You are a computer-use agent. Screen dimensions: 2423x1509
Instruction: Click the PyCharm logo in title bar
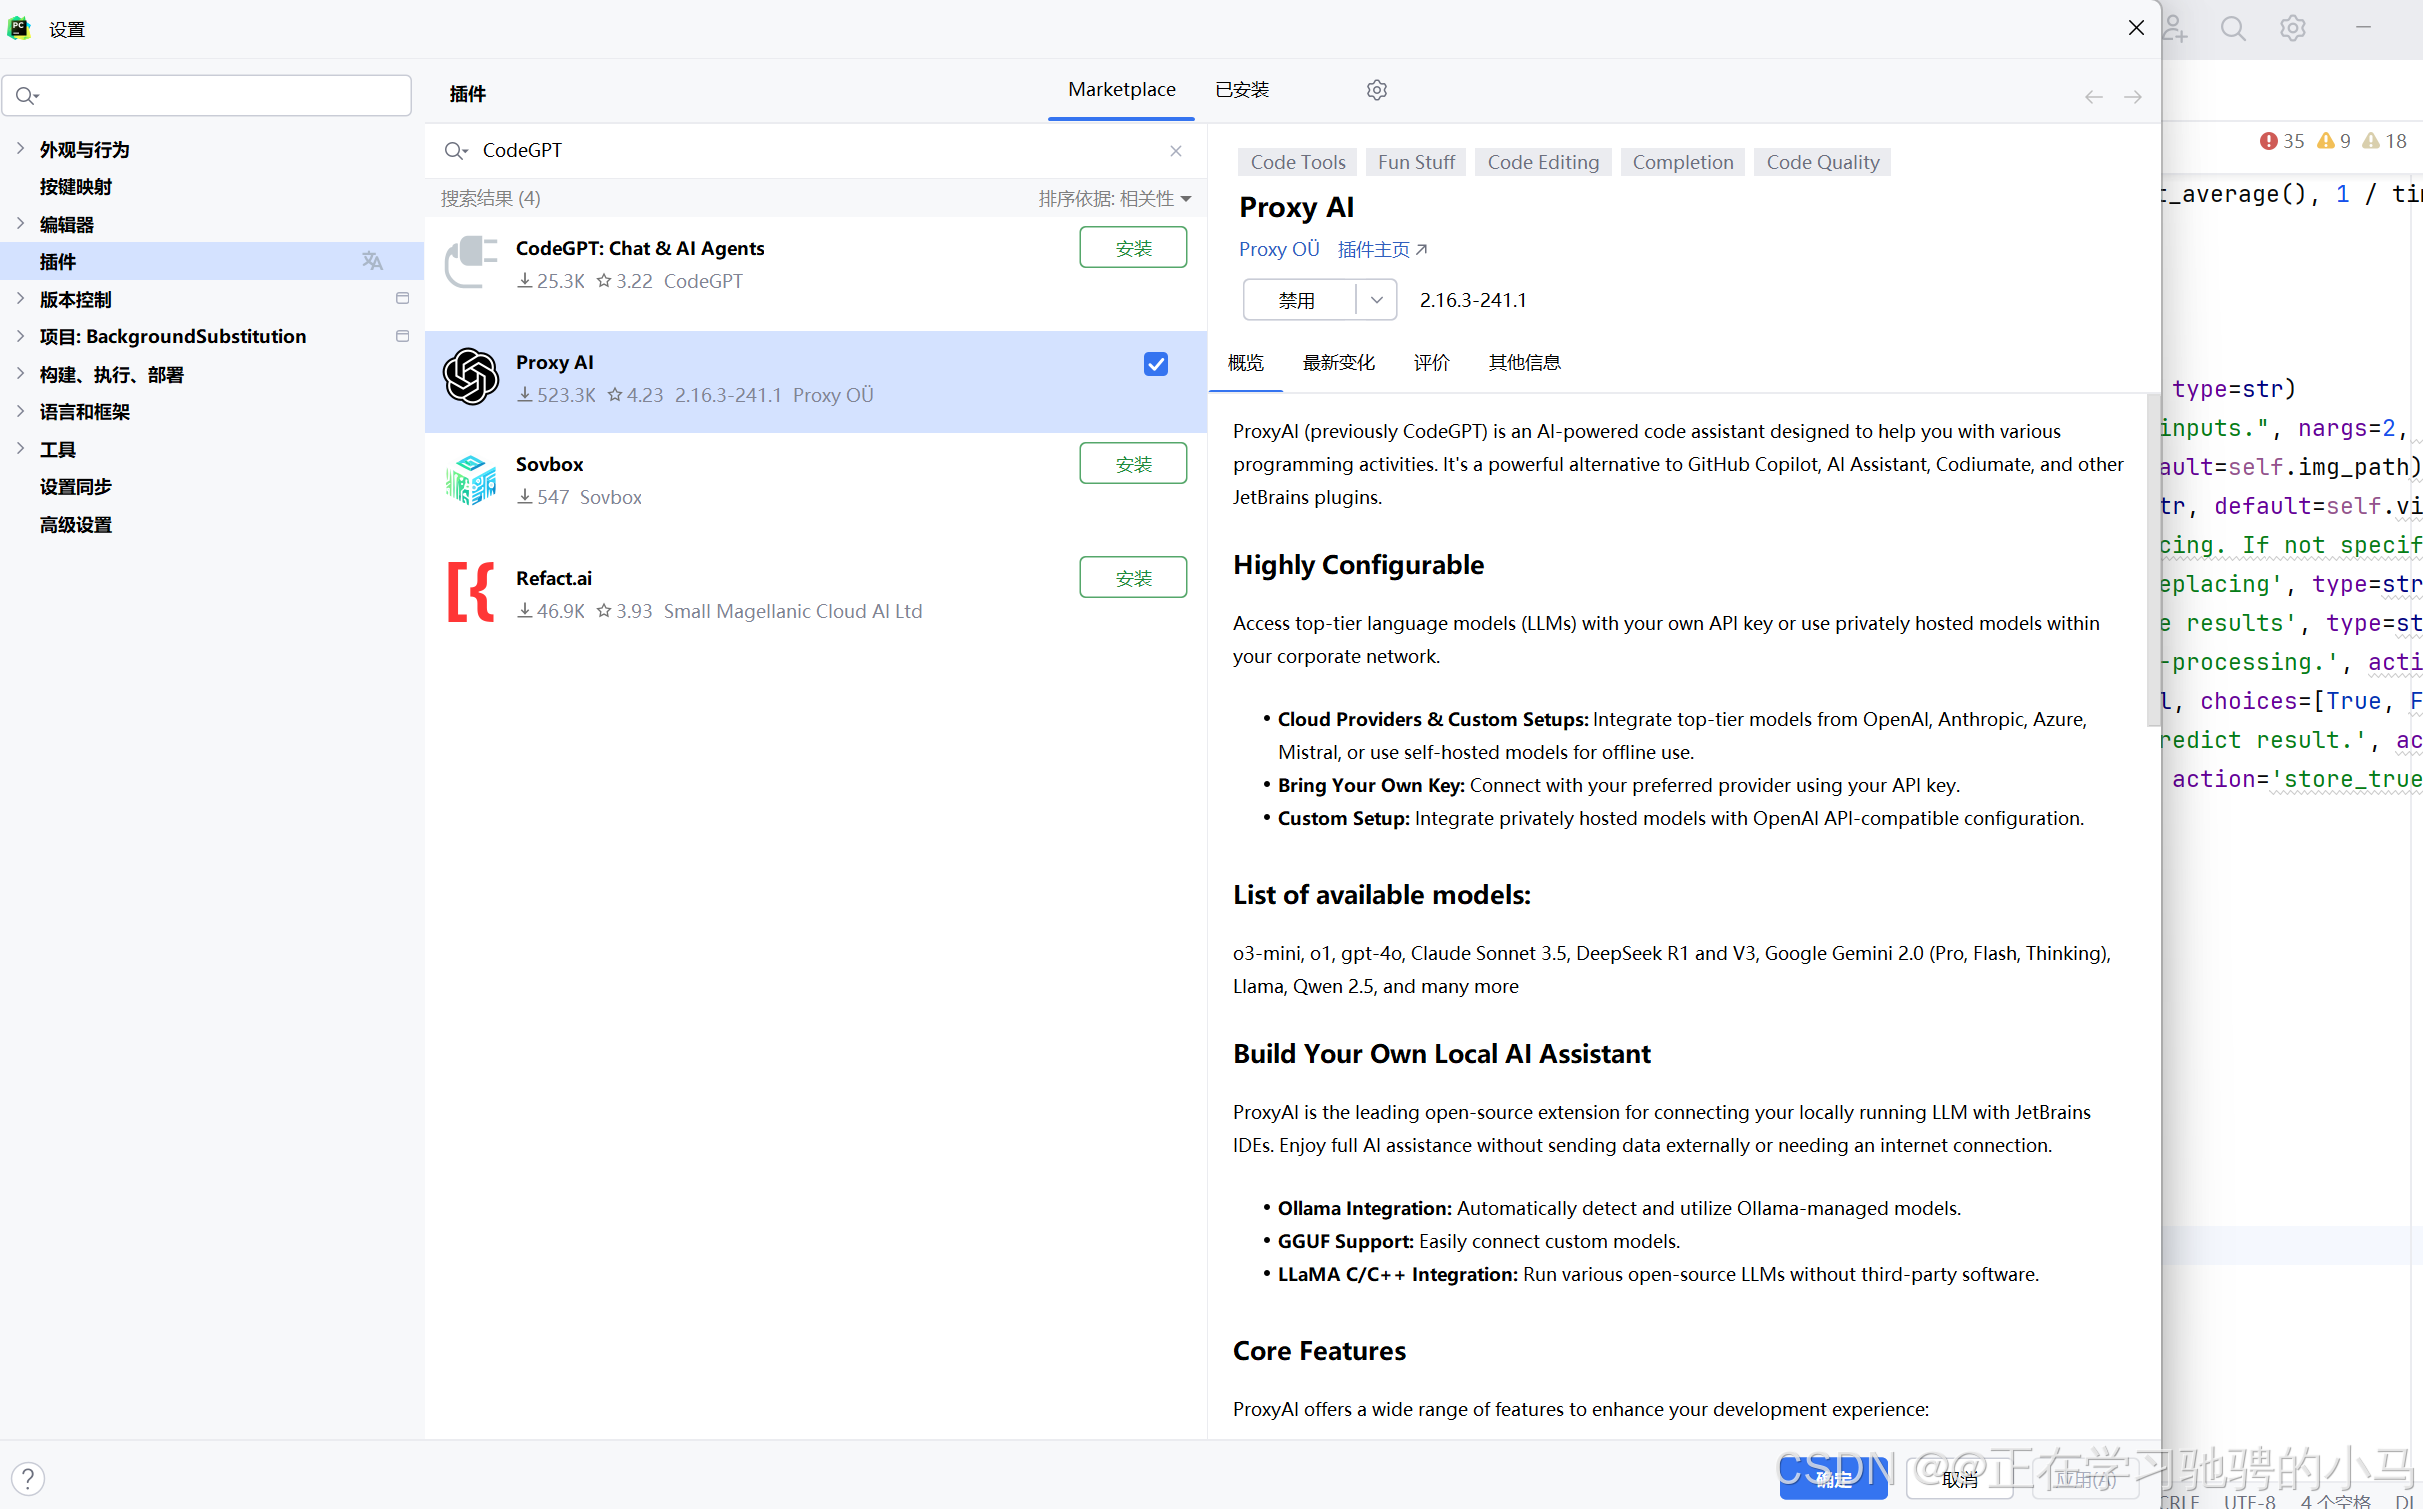tap(19, 29)
